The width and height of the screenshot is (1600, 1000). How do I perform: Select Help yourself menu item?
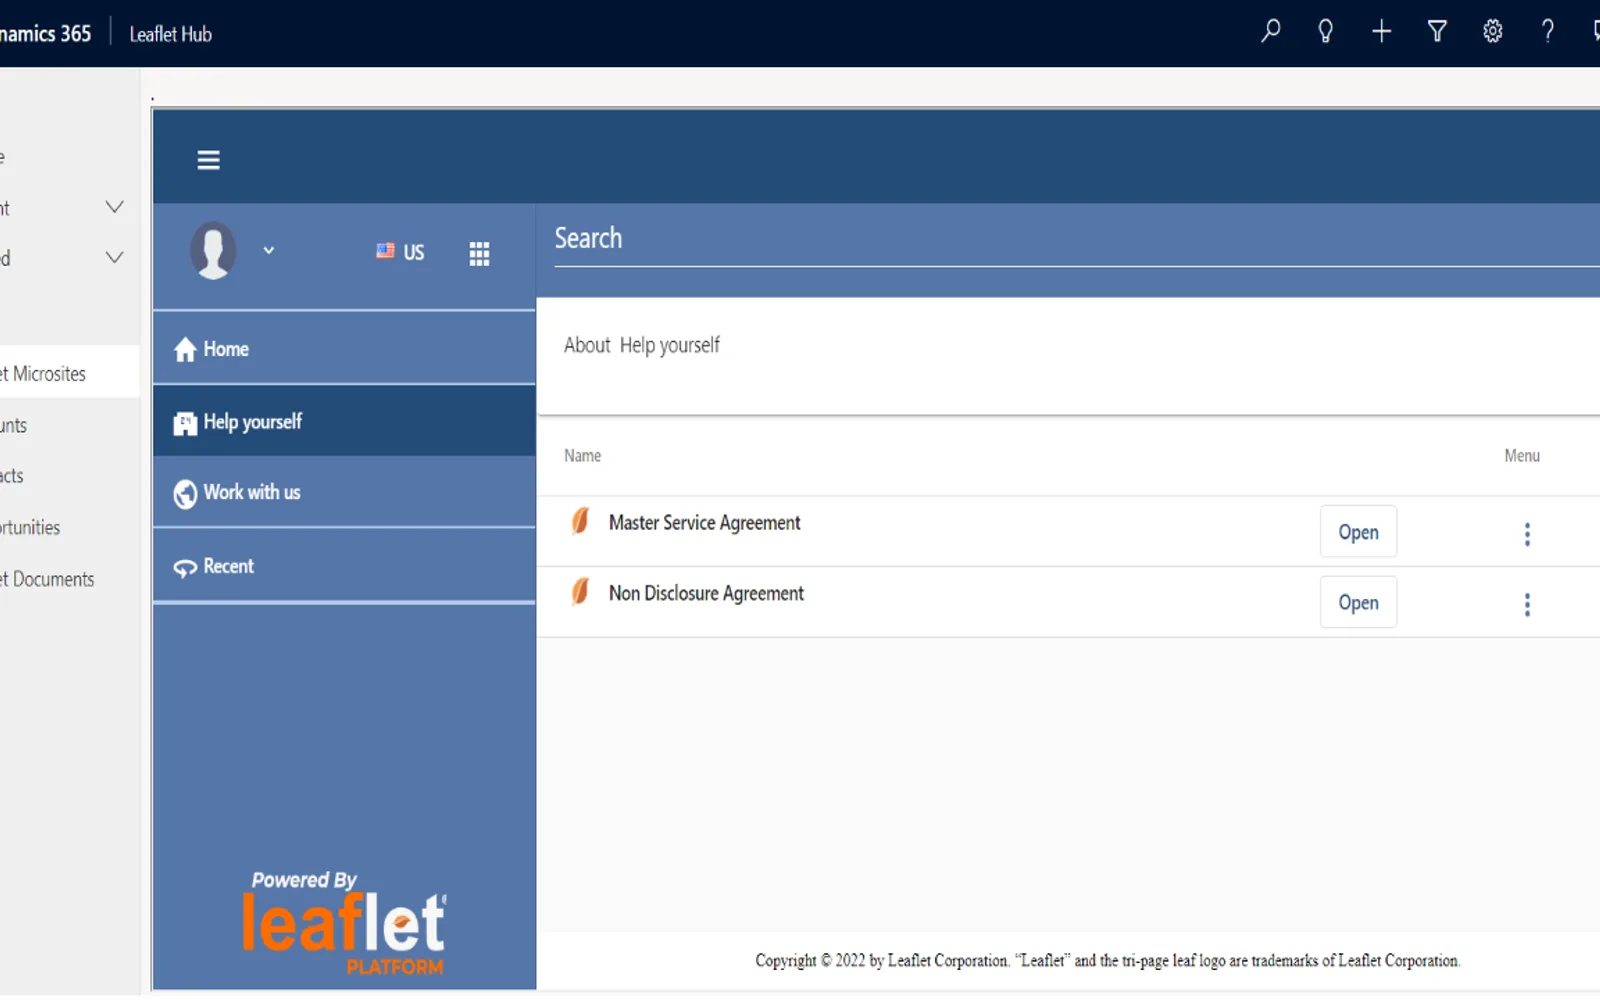pos(344,422)
